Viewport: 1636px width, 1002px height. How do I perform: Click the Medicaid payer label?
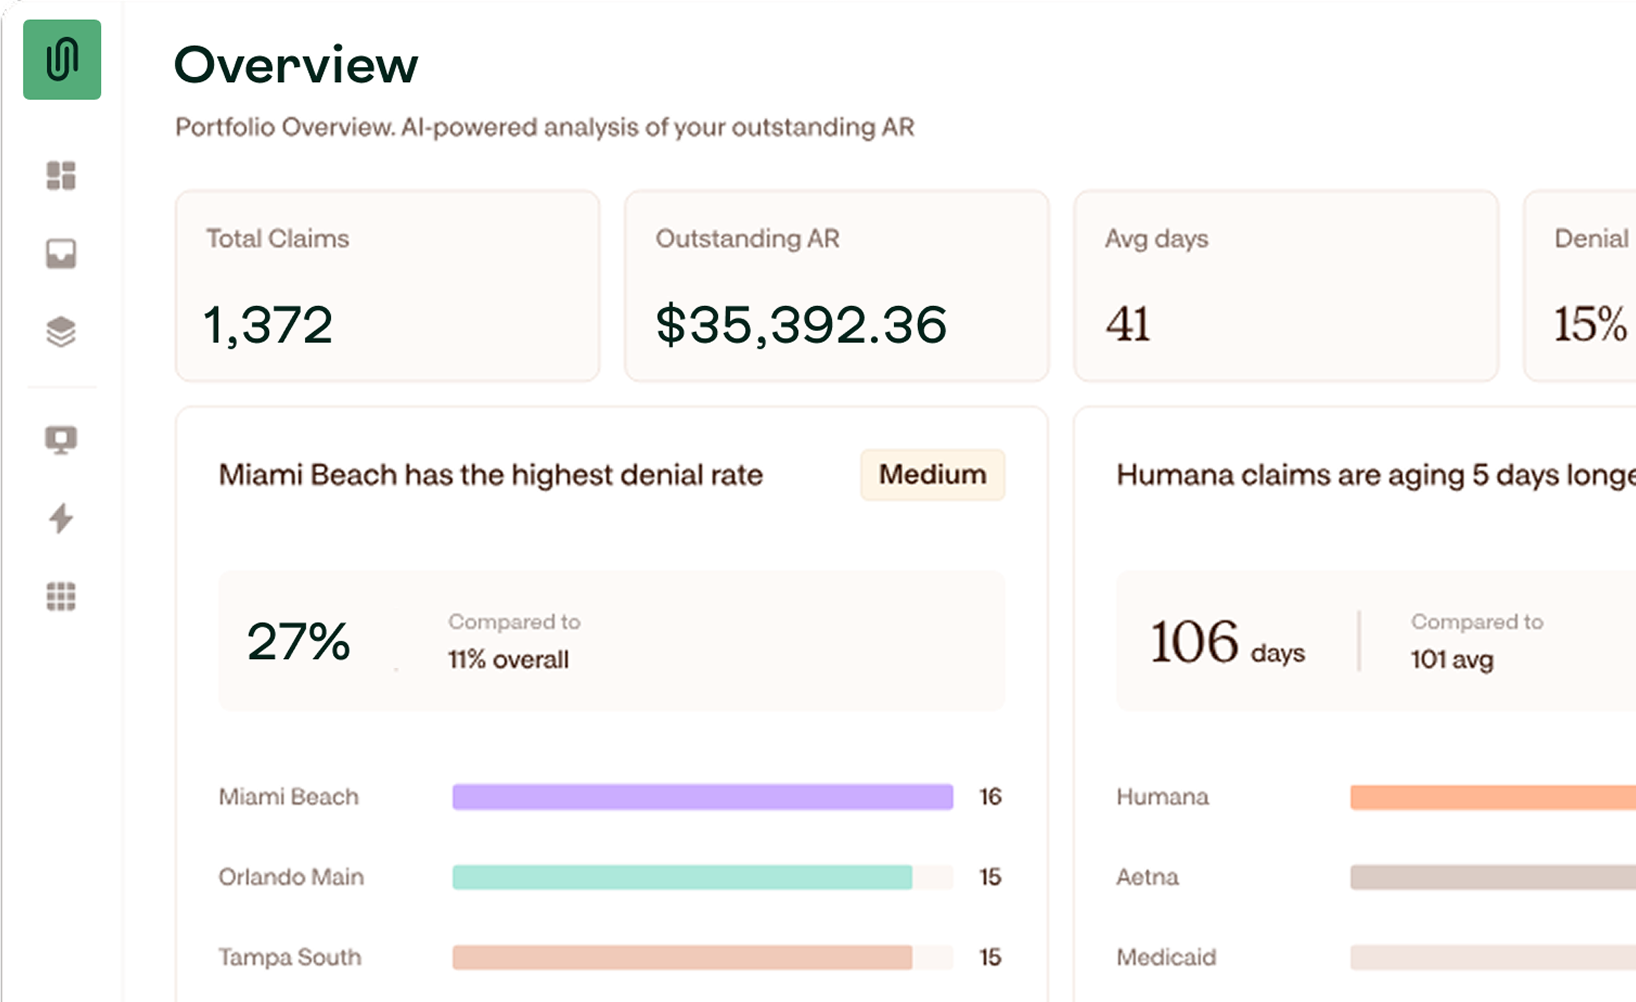[x=1167, y=957]
